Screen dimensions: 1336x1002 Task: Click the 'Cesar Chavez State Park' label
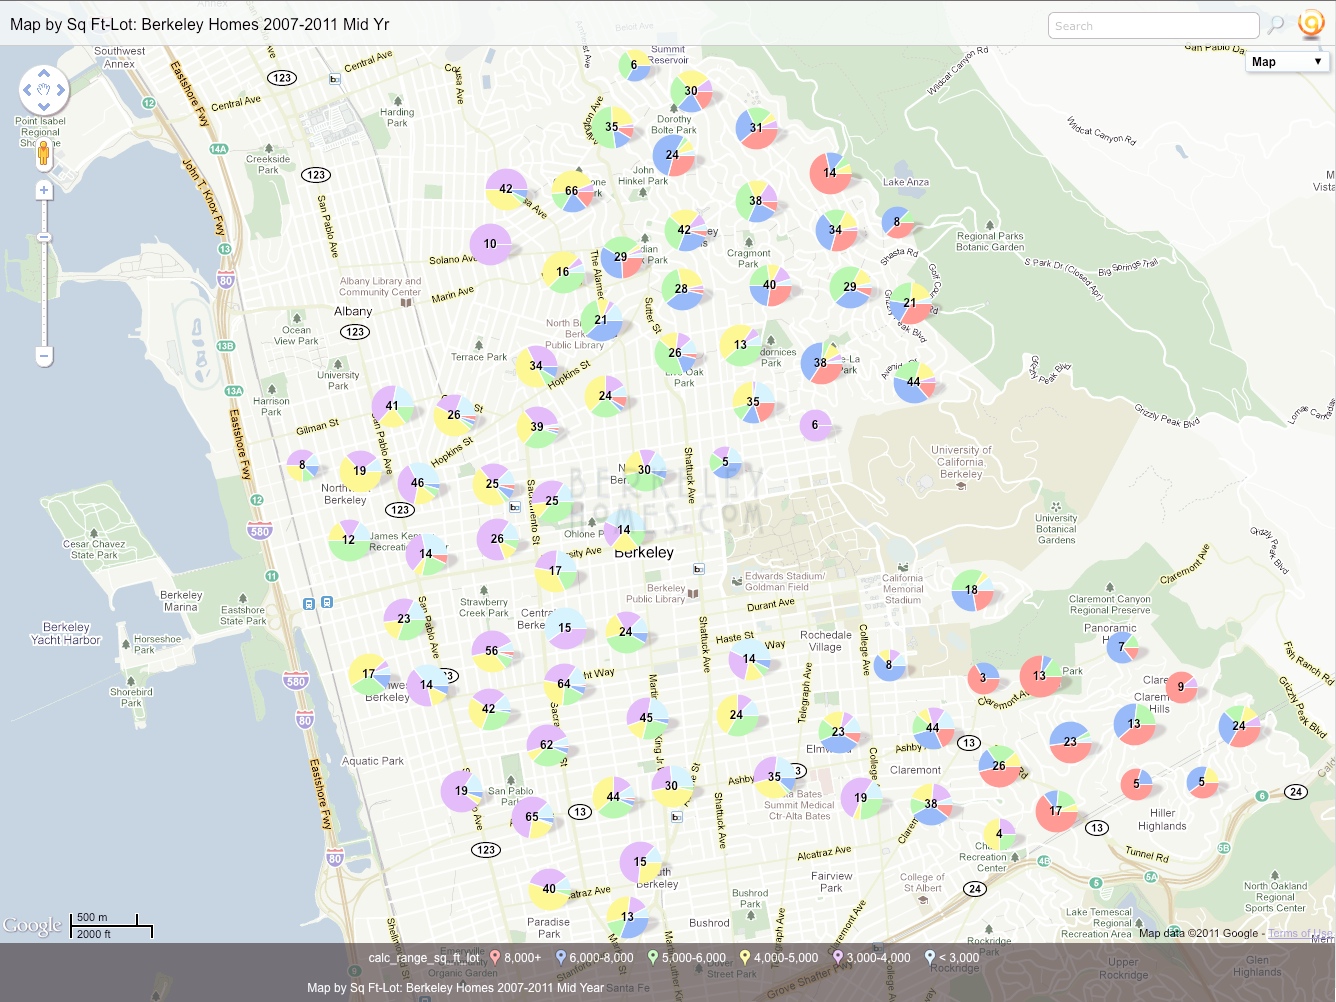(x=94, y=550)
